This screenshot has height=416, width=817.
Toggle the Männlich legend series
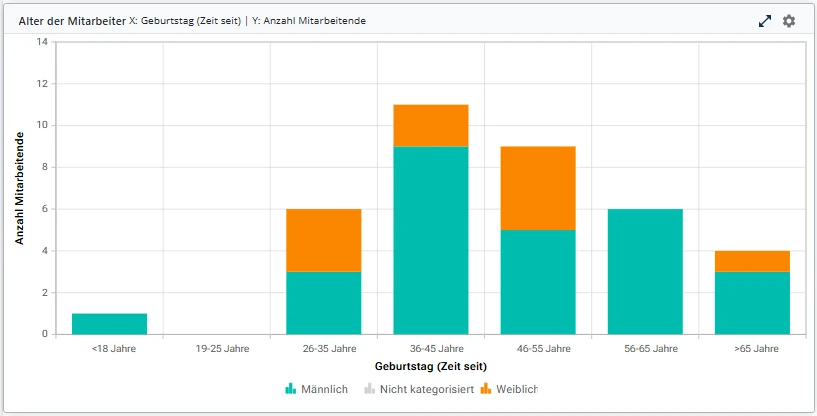316,389
